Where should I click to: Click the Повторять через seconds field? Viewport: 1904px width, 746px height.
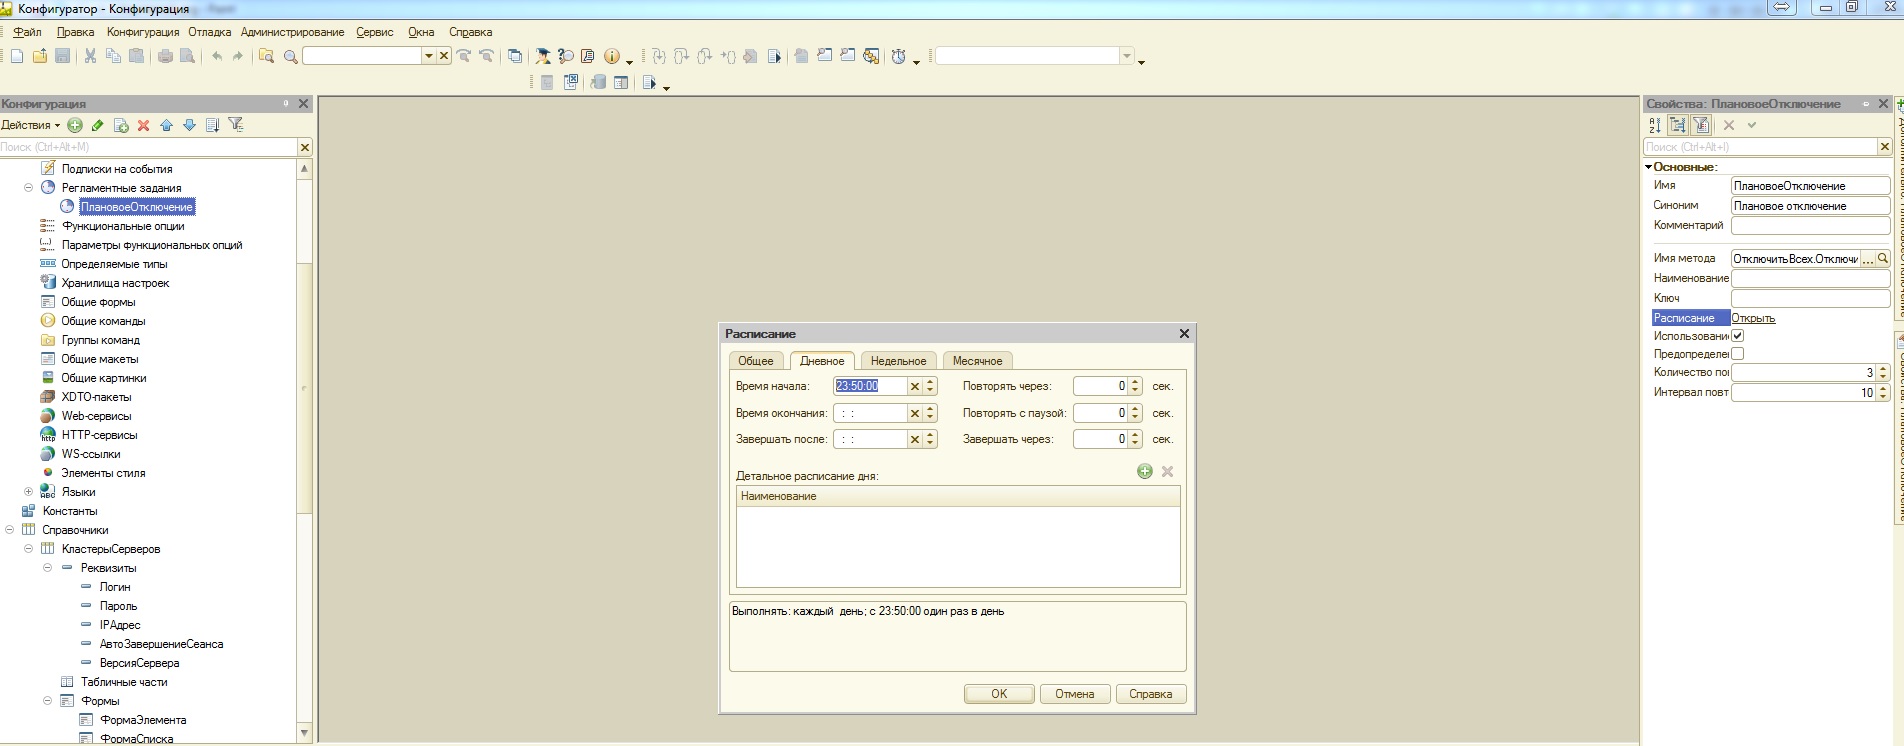(1100, 386)
